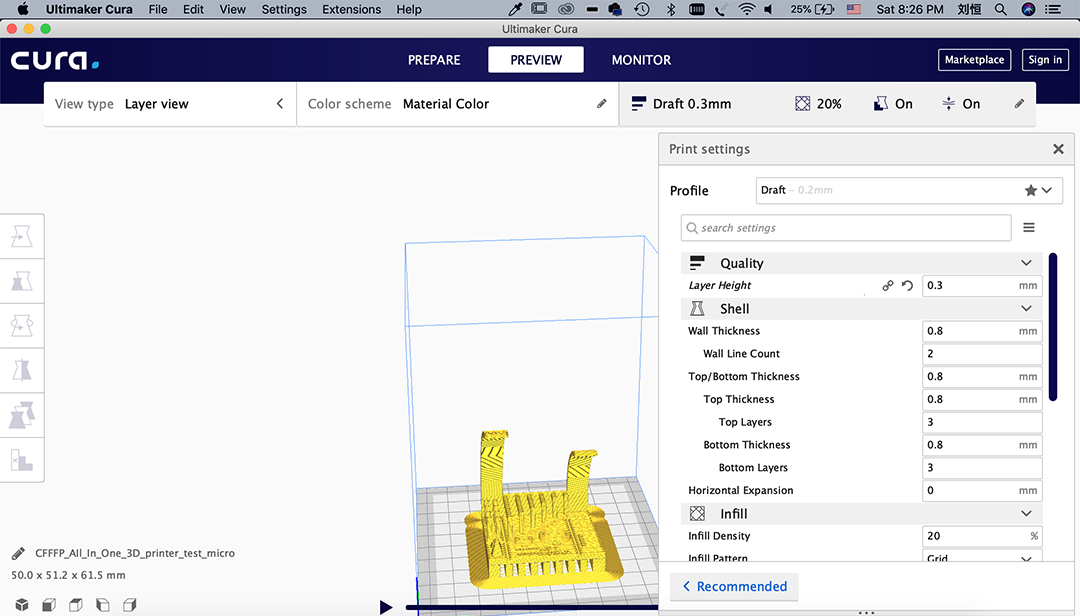Click the Top Layers value field
The width and height of the screenshot is (1080, 616).
tap(982, 422)
